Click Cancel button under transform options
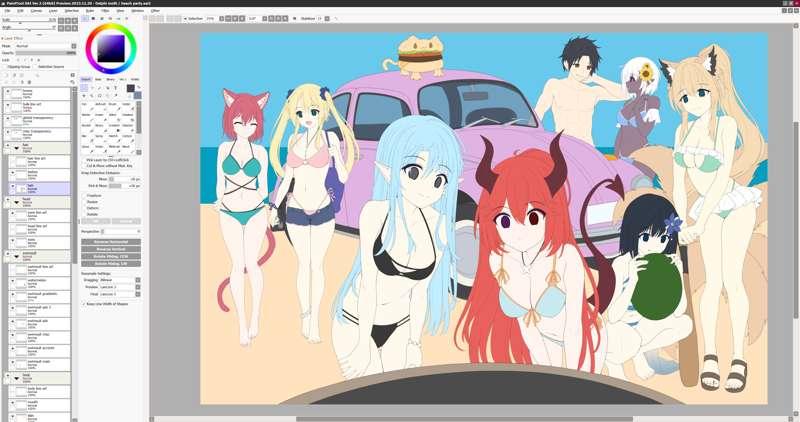Screen dimensions: 800x422 126,221
